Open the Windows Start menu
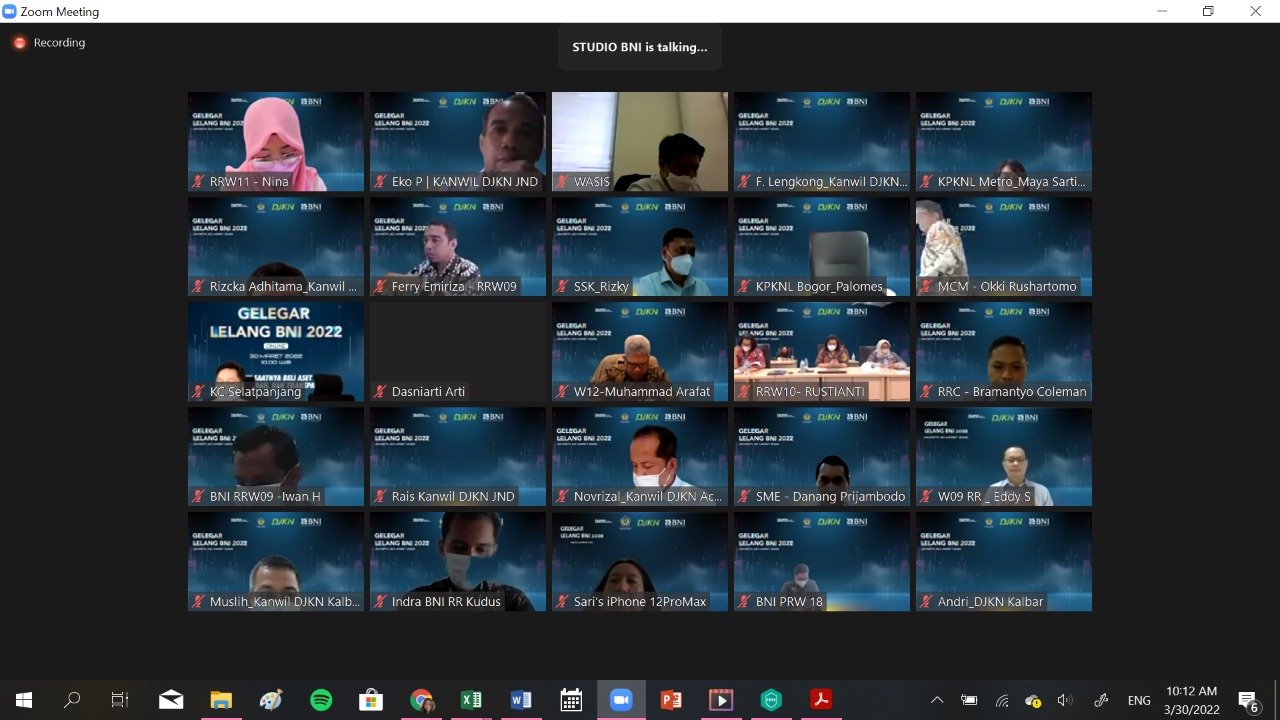 click(x=23, y=700)
